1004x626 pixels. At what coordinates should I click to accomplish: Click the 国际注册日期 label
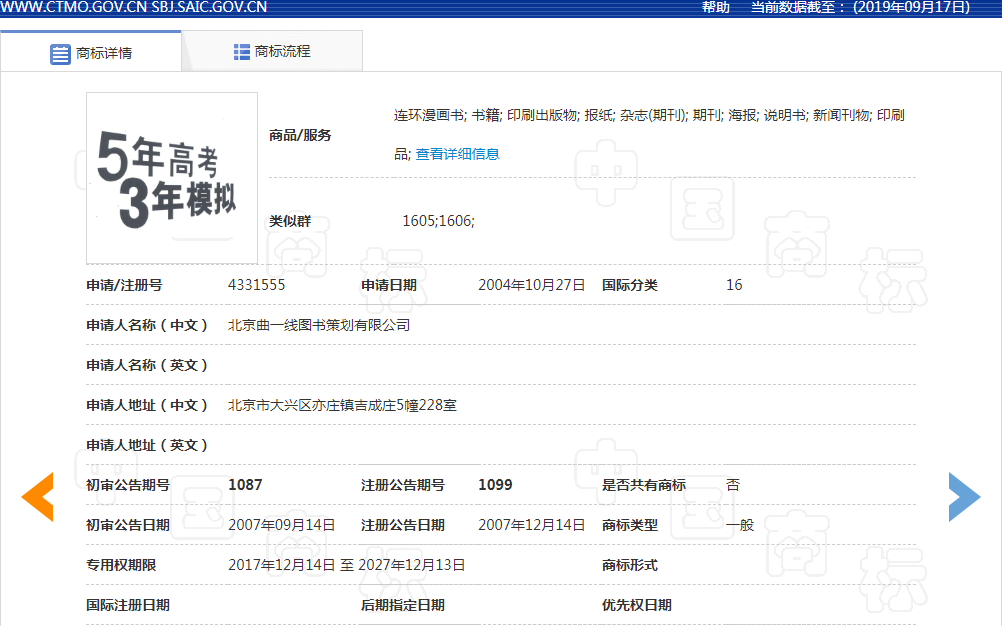pyautogui.click(x=128, y=605)
